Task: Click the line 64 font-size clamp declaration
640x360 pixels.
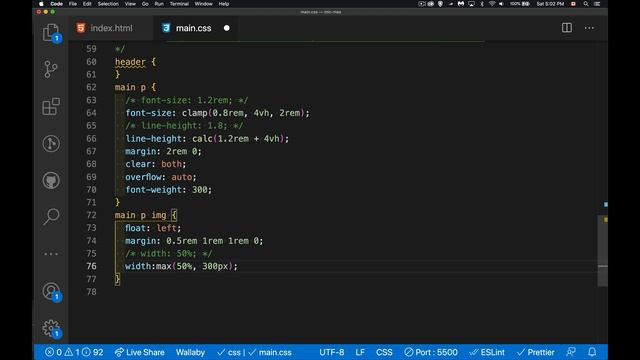Action: coord(218,113)
